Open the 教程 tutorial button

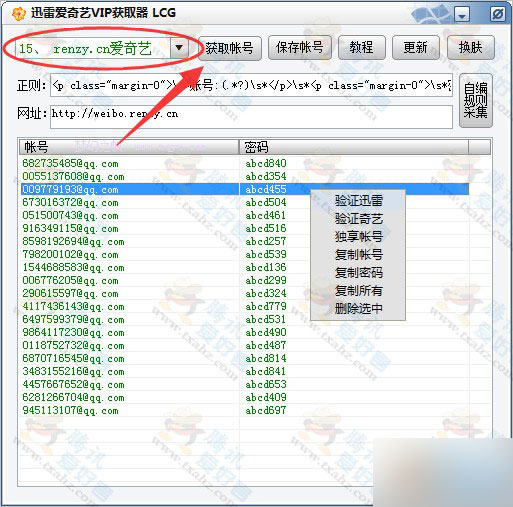pos(362,48)
